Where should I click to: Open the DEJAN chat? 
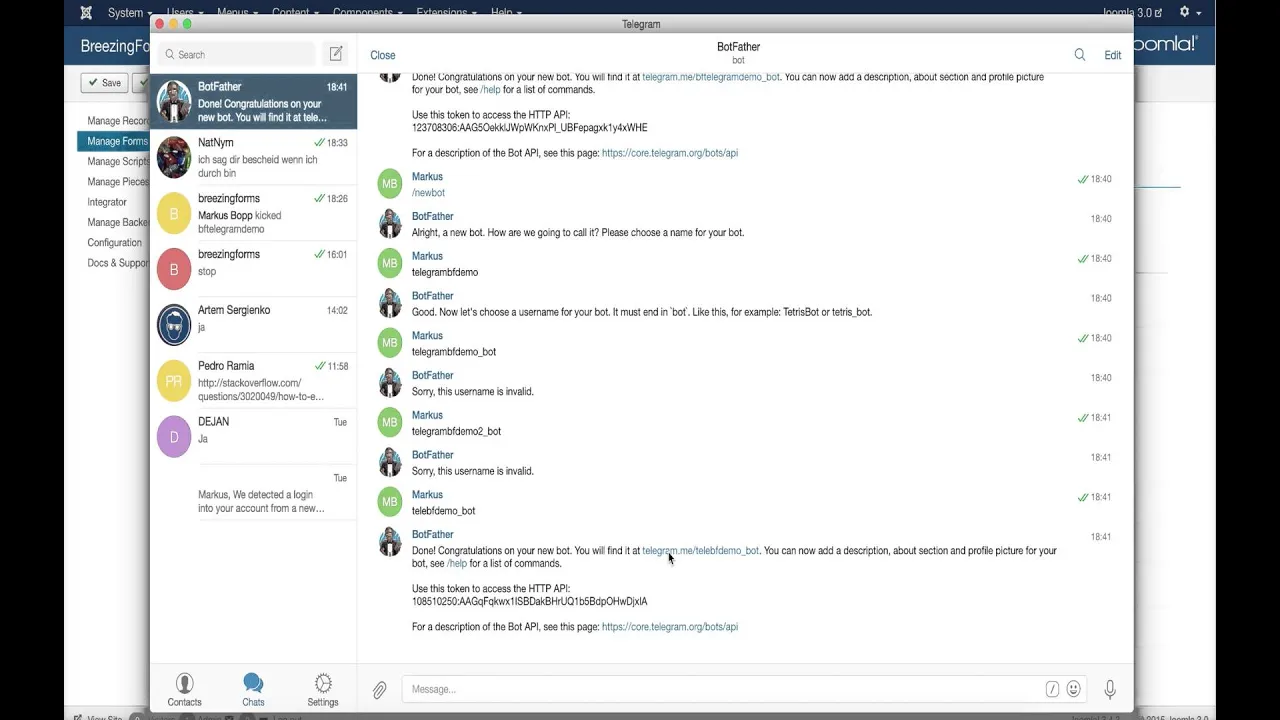coord(253,437)
